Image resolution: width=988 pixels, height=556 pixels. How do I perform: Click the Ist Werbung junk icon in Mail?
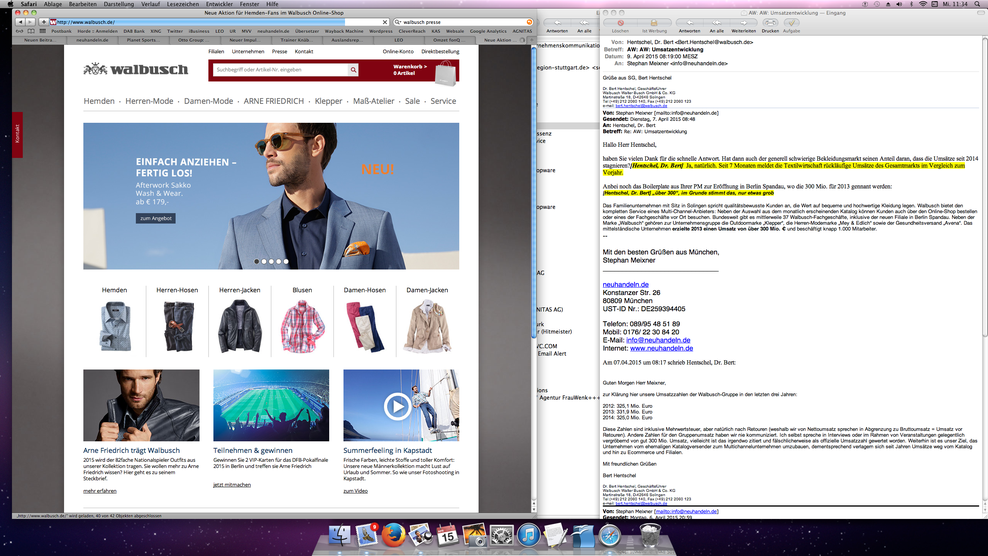[654, 23]
